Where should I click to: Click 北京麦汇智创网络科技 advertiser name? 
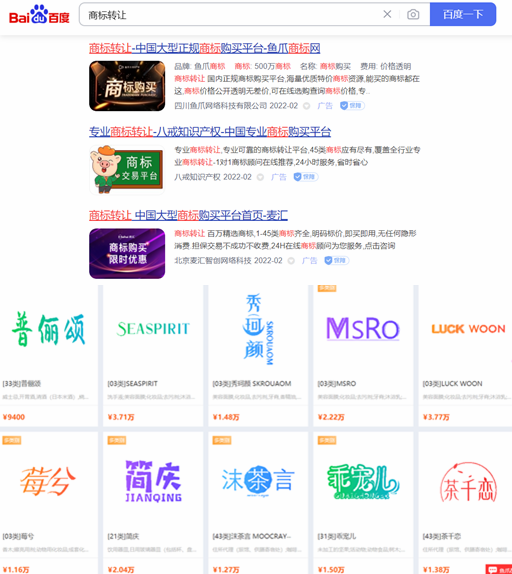click(x=213, y=261)
